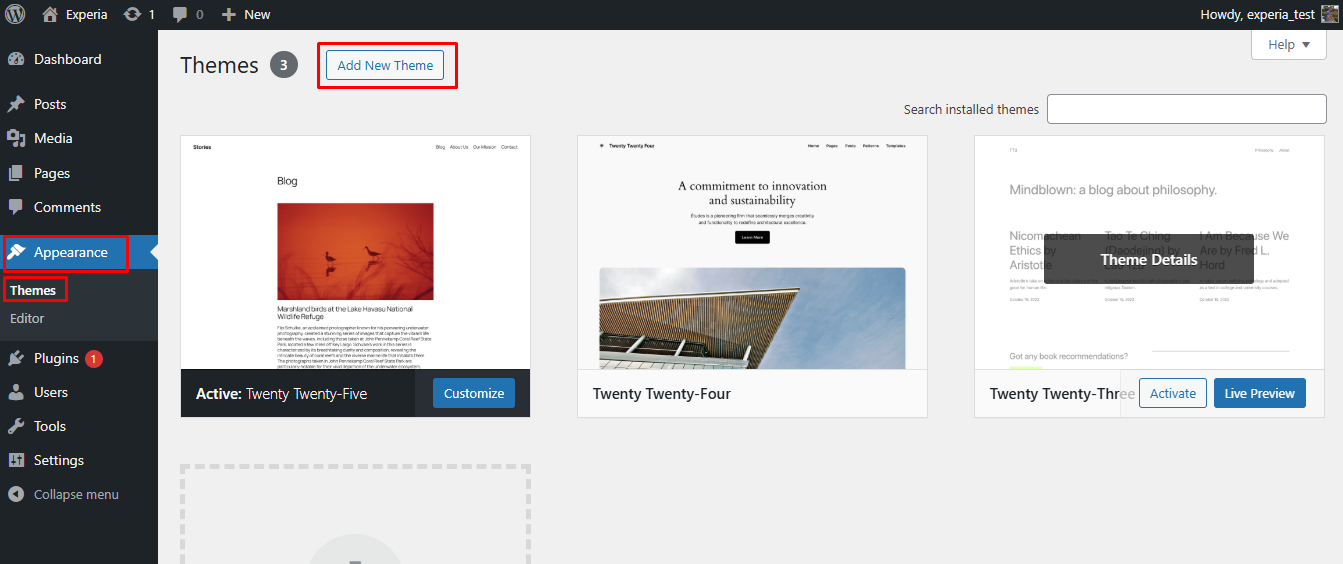Open the Dashboard menu item

[x=67, y=59]
